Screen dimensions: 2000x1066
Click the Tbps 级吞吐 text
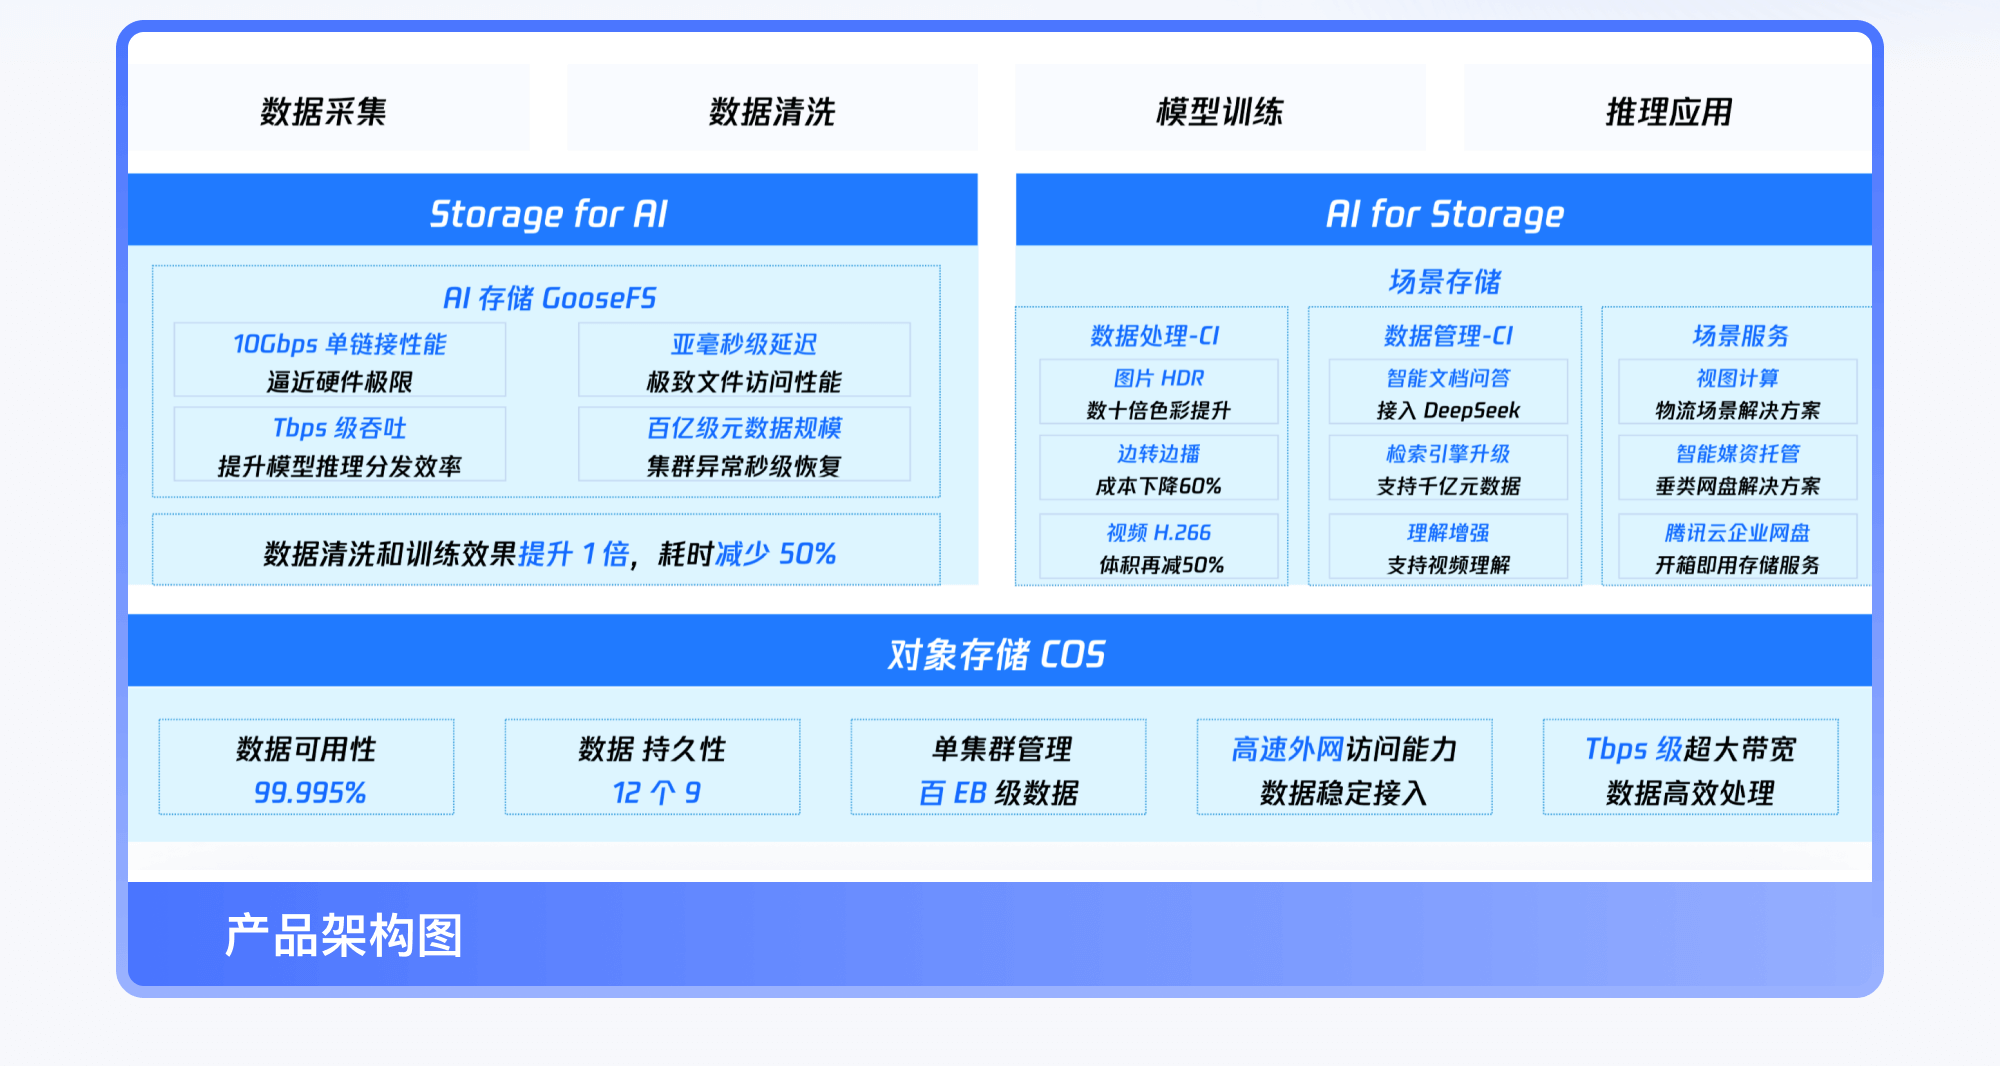(340, 428)
